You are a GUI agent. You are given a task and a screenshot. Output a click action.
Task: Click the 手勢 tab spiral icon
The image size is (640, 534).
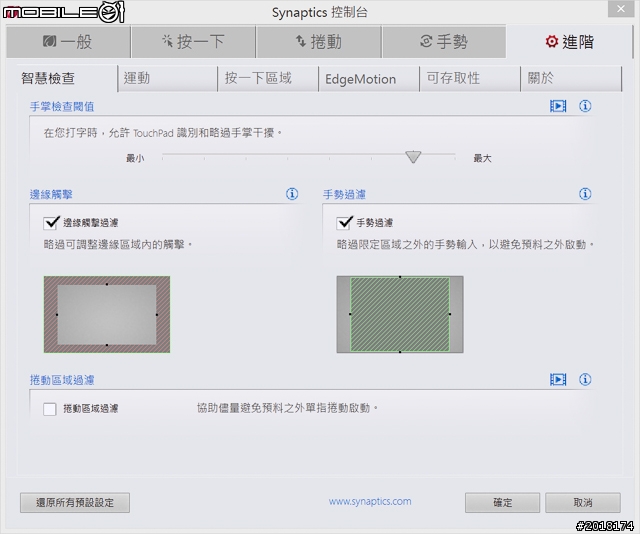click(x=426, y=41)
